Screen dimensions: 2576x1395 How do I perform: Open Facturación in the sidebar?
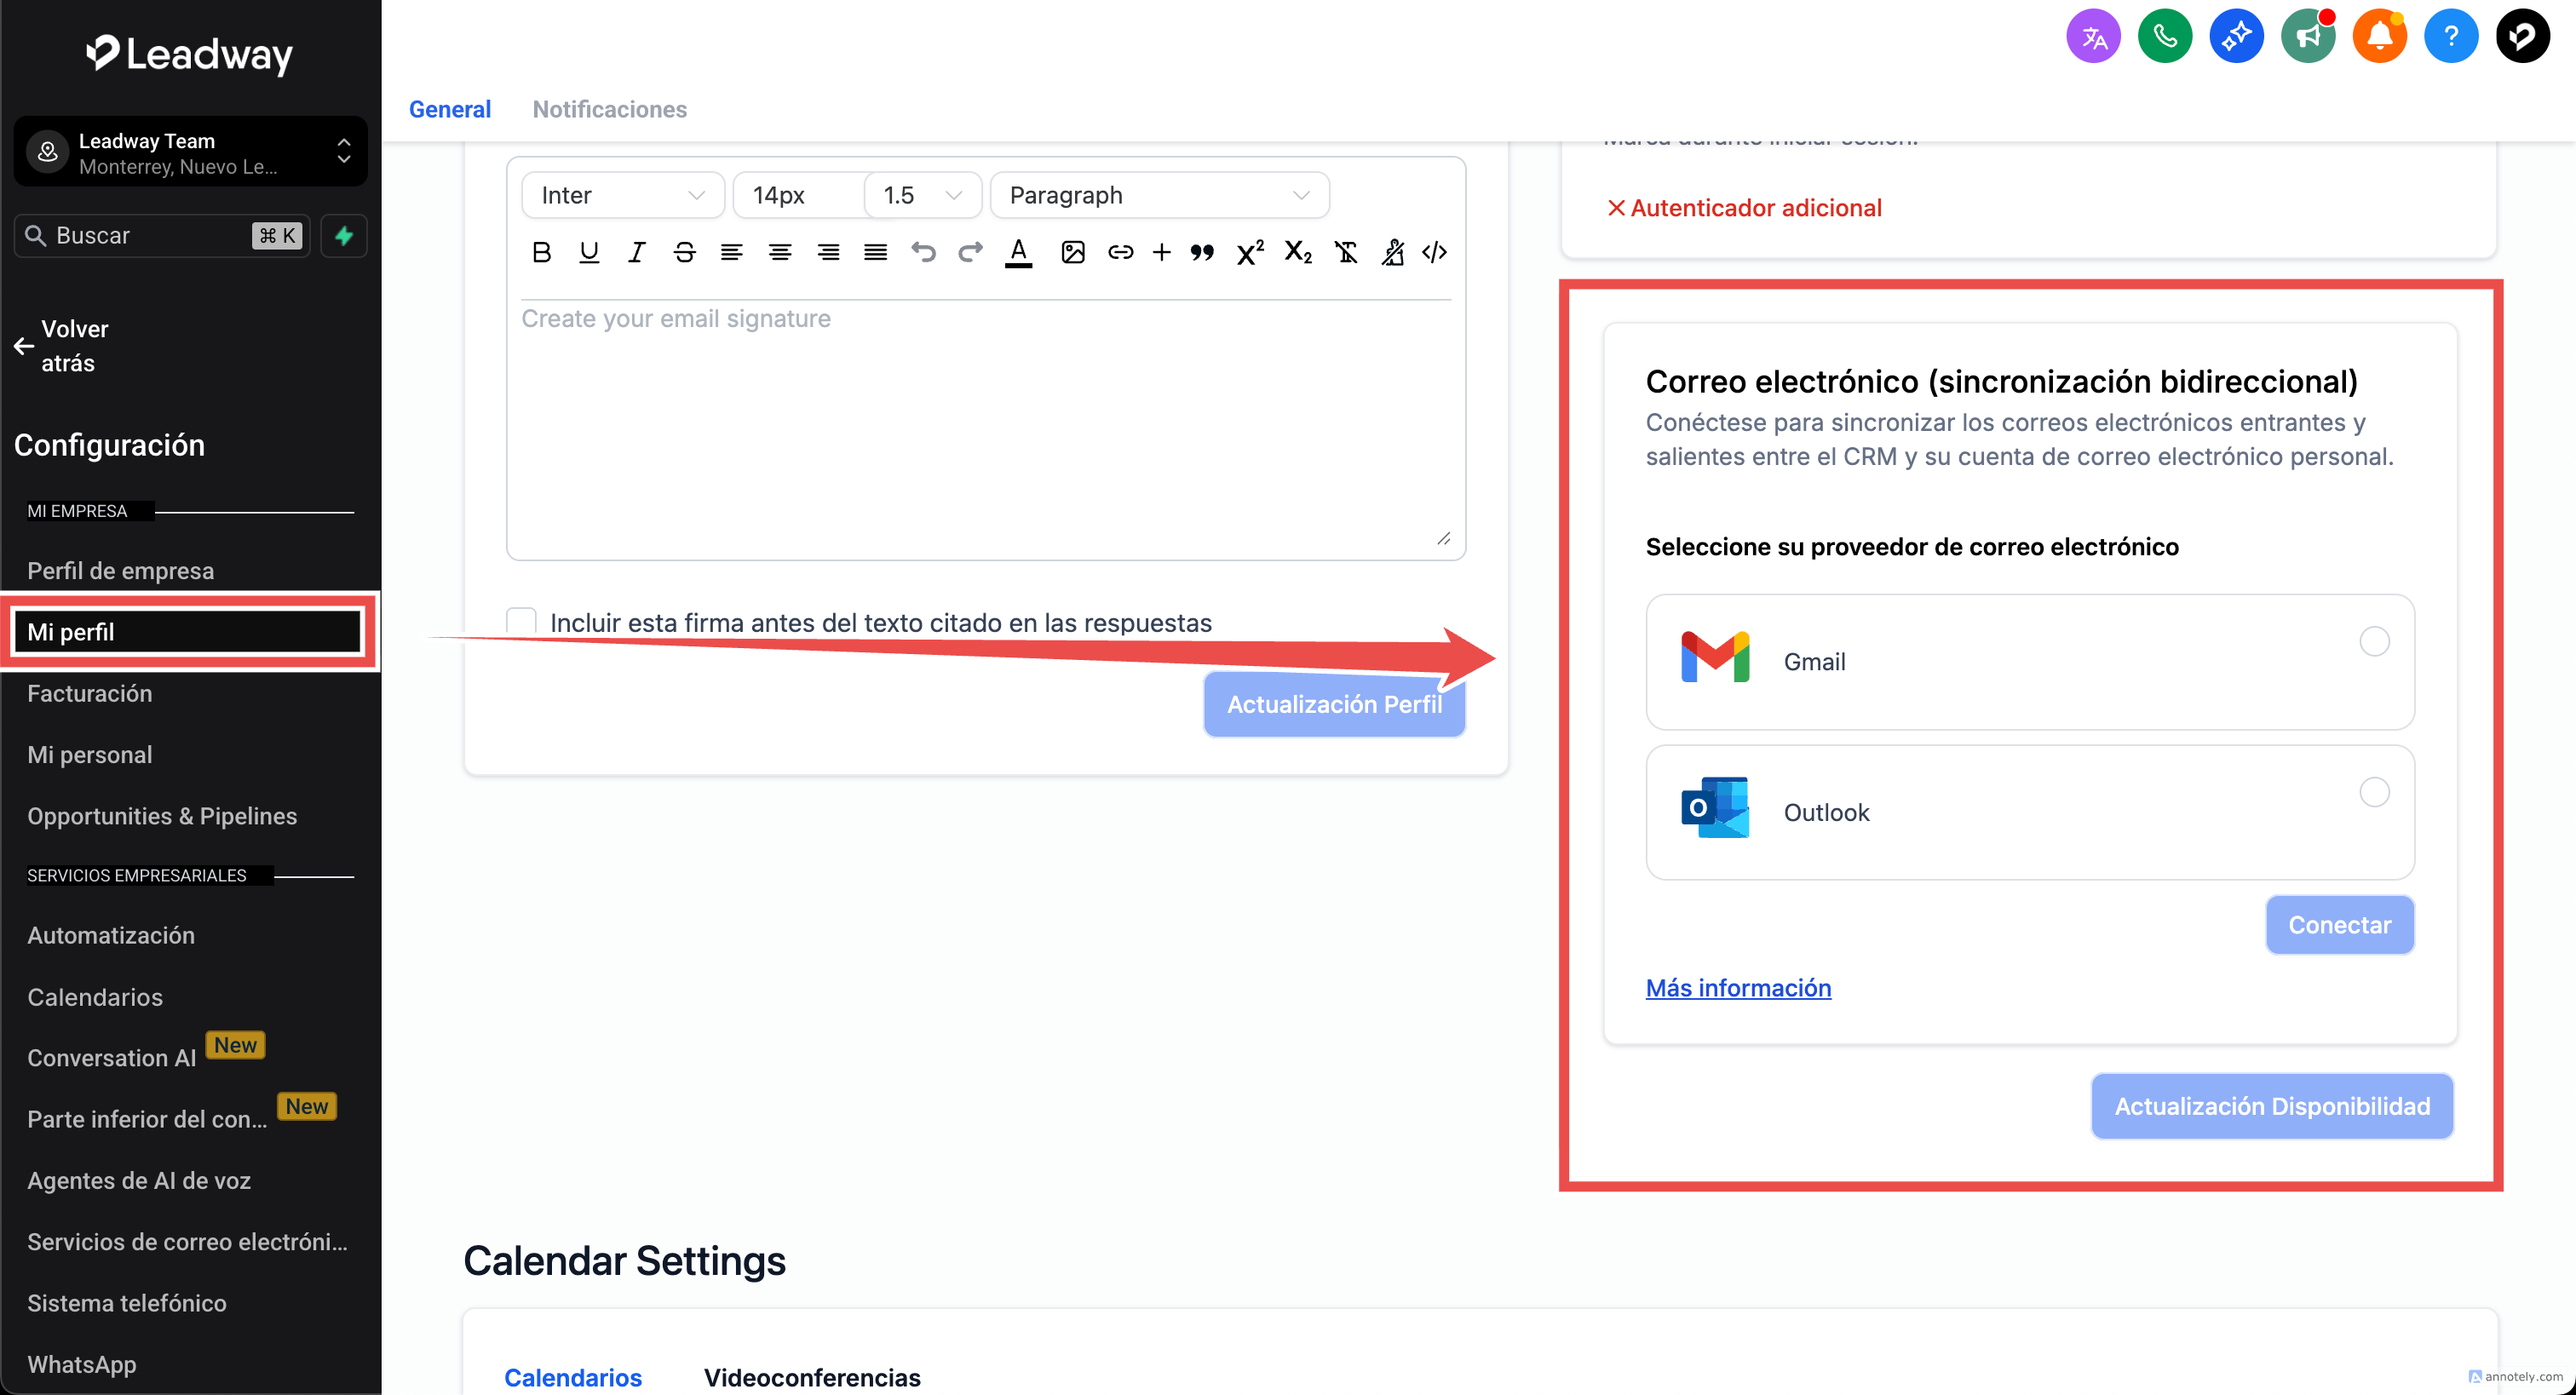90,693
